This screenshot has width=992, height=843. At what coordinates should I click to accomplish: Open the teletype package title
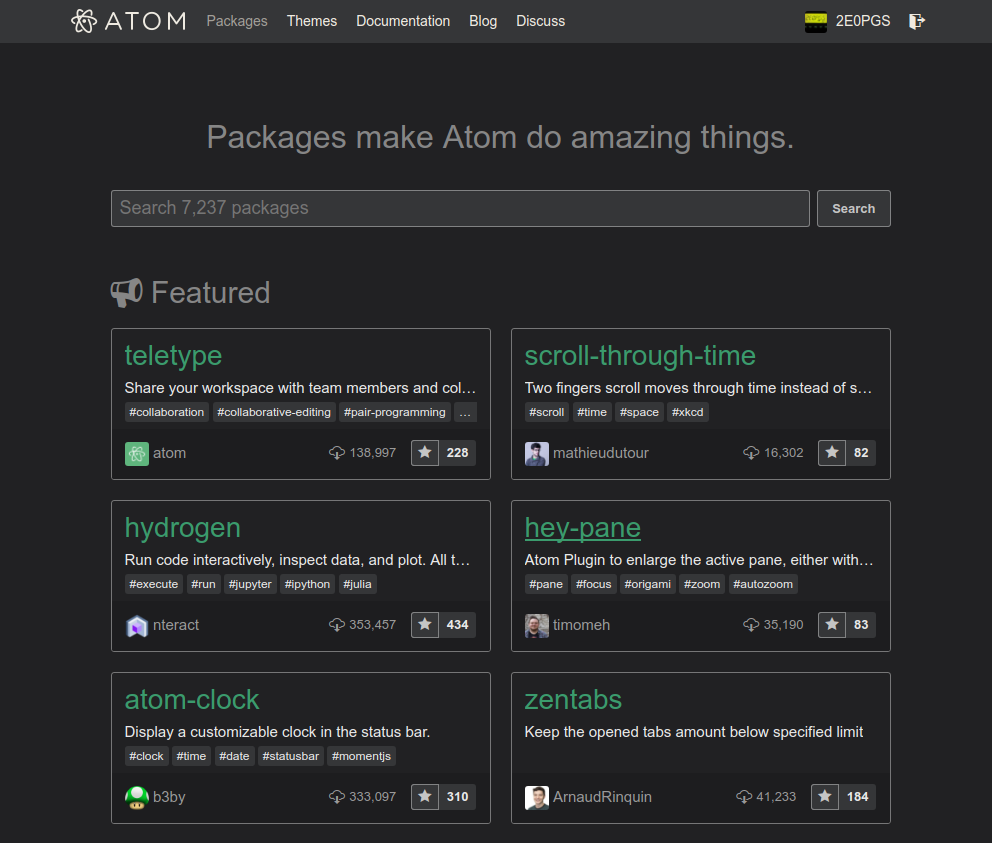click(173, 356)
